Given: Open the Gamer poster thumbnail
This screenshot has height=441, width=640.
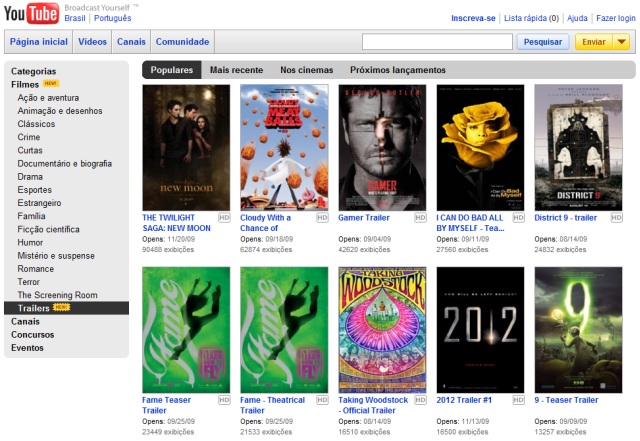Looking at the screenshot, I should [382, 147].
